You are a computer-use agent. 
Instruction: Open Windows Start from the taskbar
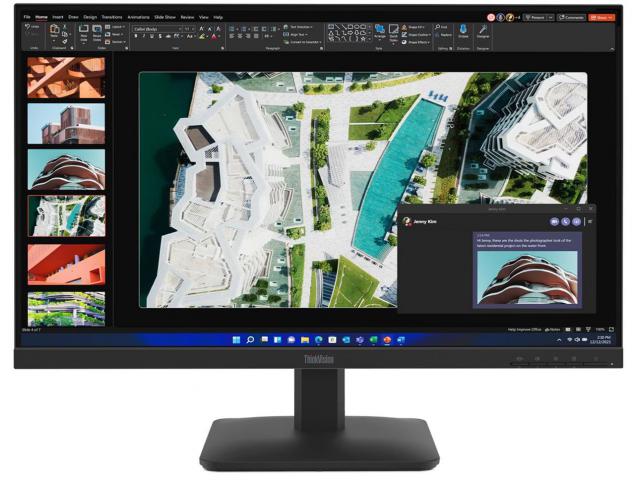(236, 340)
